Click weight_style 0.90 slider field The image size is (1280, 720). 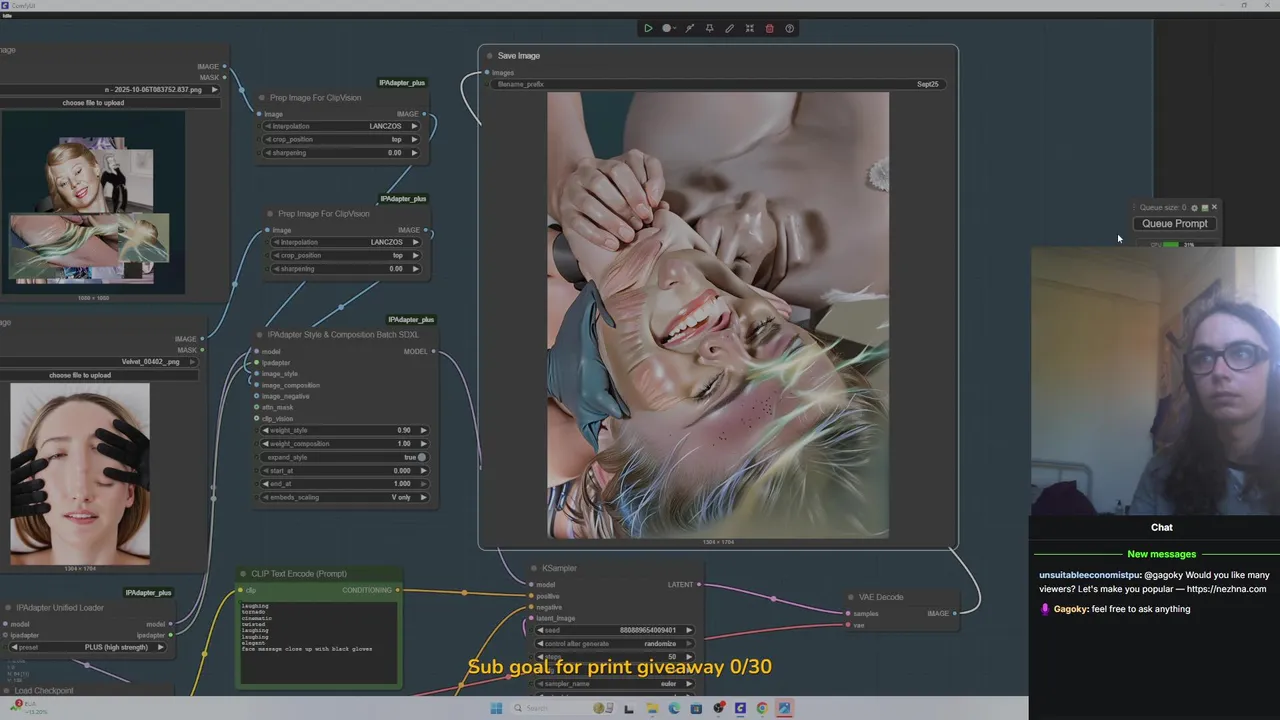pyautogui.click(x=345, y=430)
